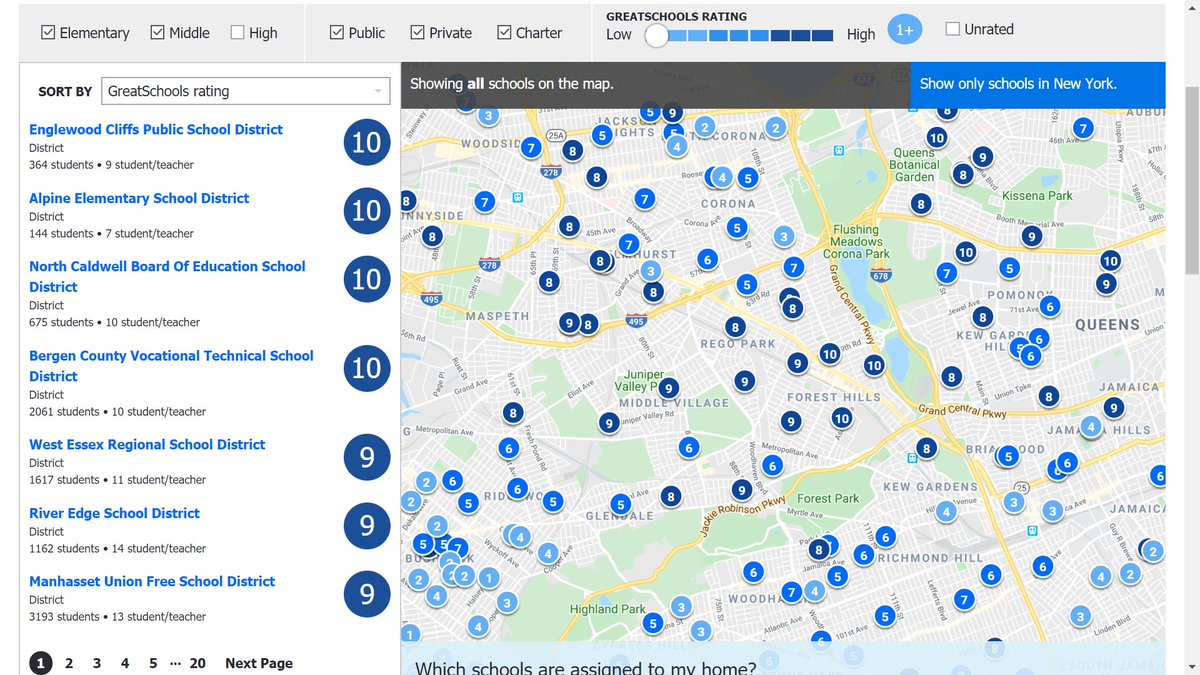Image resolution: width=1200 pixels, height=675 pixels.
Task: Click marker 9 below Kissena Park label
Action: 1032,236
